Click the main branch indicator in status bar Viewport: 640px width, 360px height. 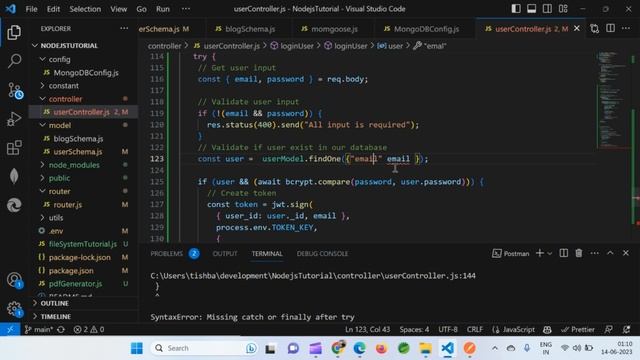click(38, 329)
